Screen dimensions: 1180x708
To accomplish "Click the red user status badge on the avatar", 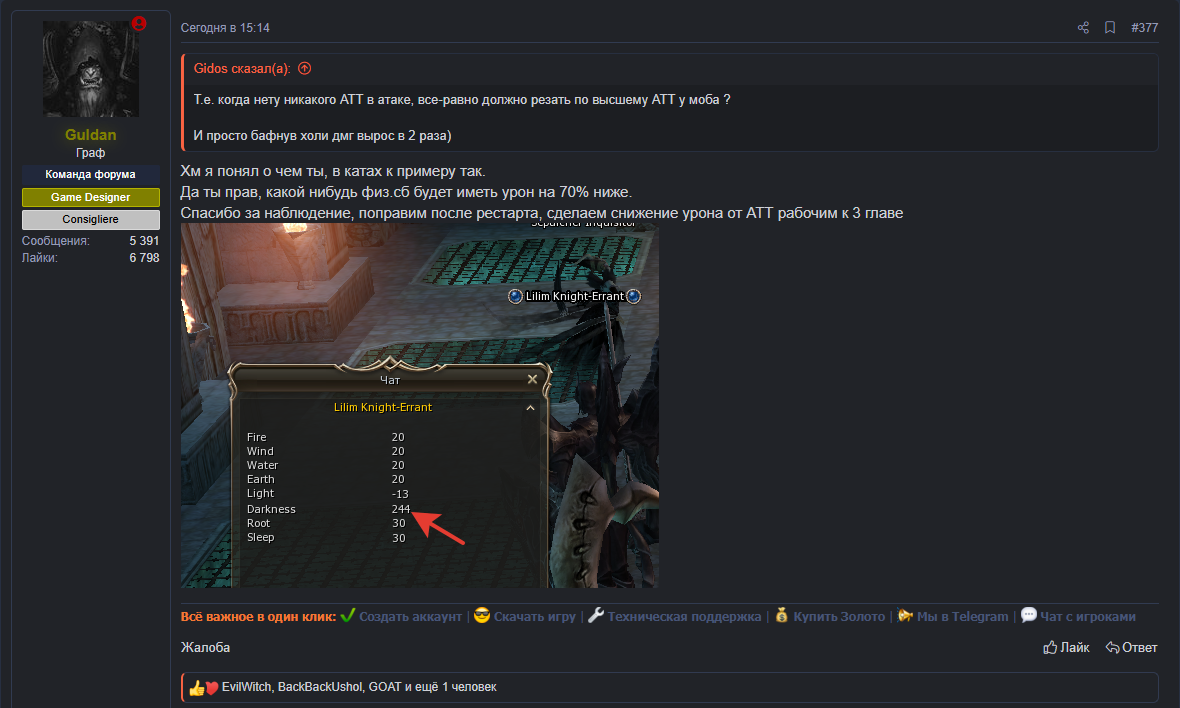I will click(x=138, y=23).
